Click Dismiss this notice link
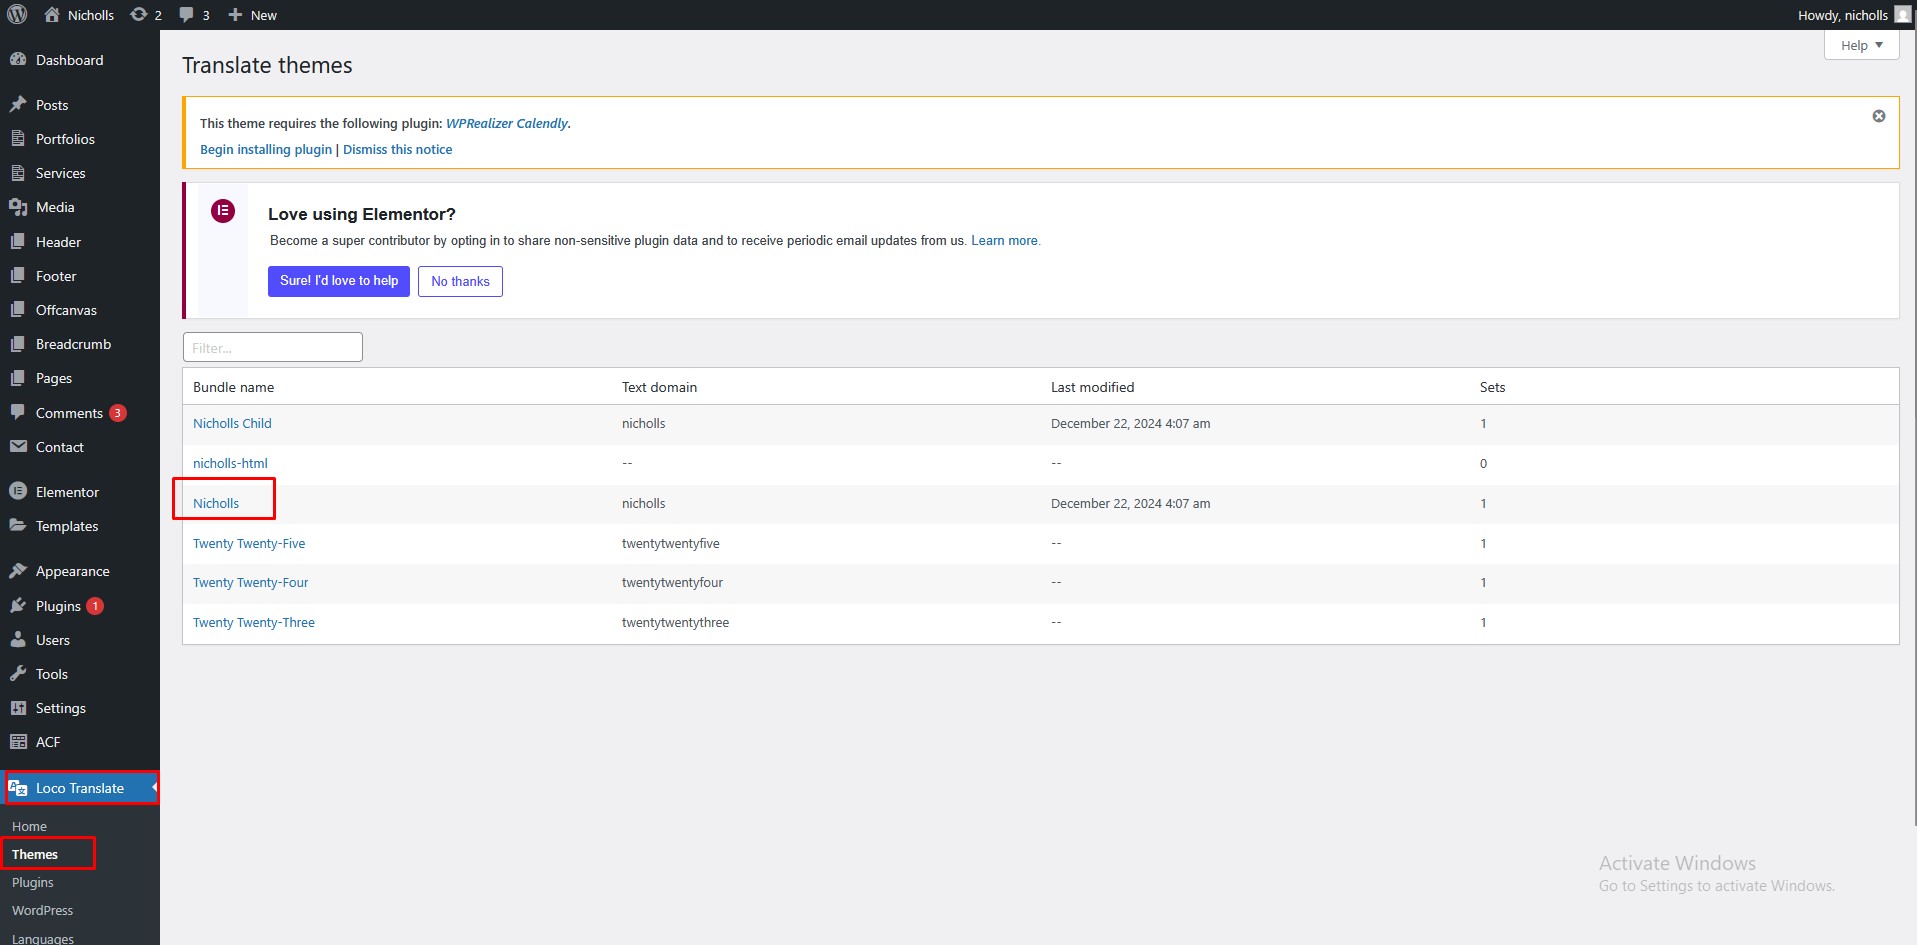 [398, 150]
